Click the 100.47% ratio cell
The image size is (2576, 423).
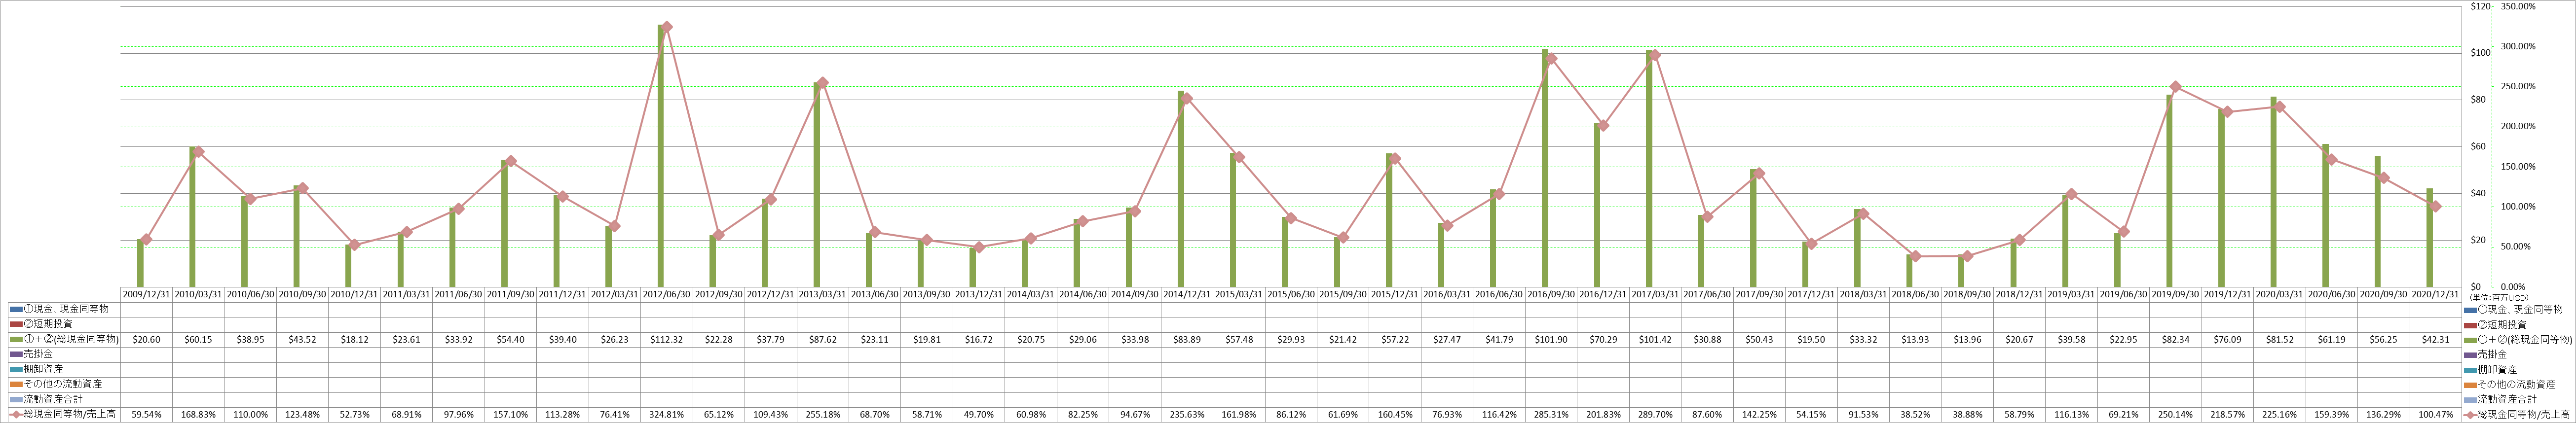click(2435, 414)
